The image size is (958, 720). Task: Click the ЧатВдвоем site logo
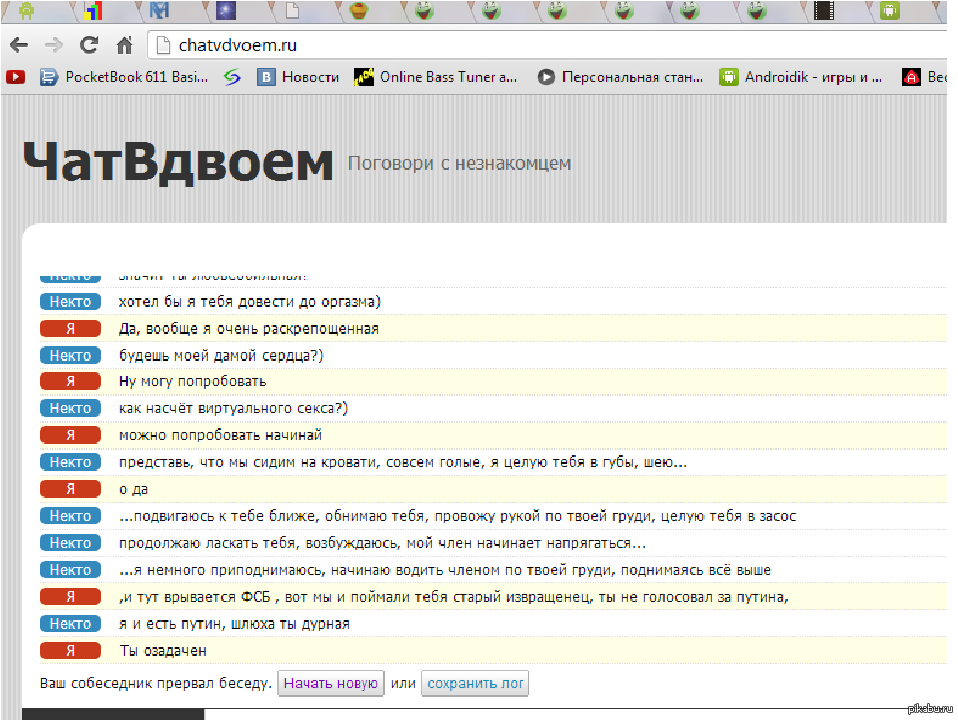(x=177, y=162)
